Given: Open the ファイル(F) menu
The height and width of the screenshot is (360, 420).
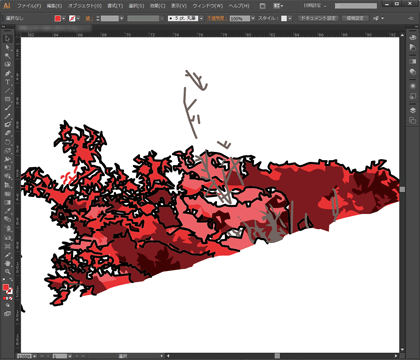Looking at the screenshot, I should (x=29, y=6).
